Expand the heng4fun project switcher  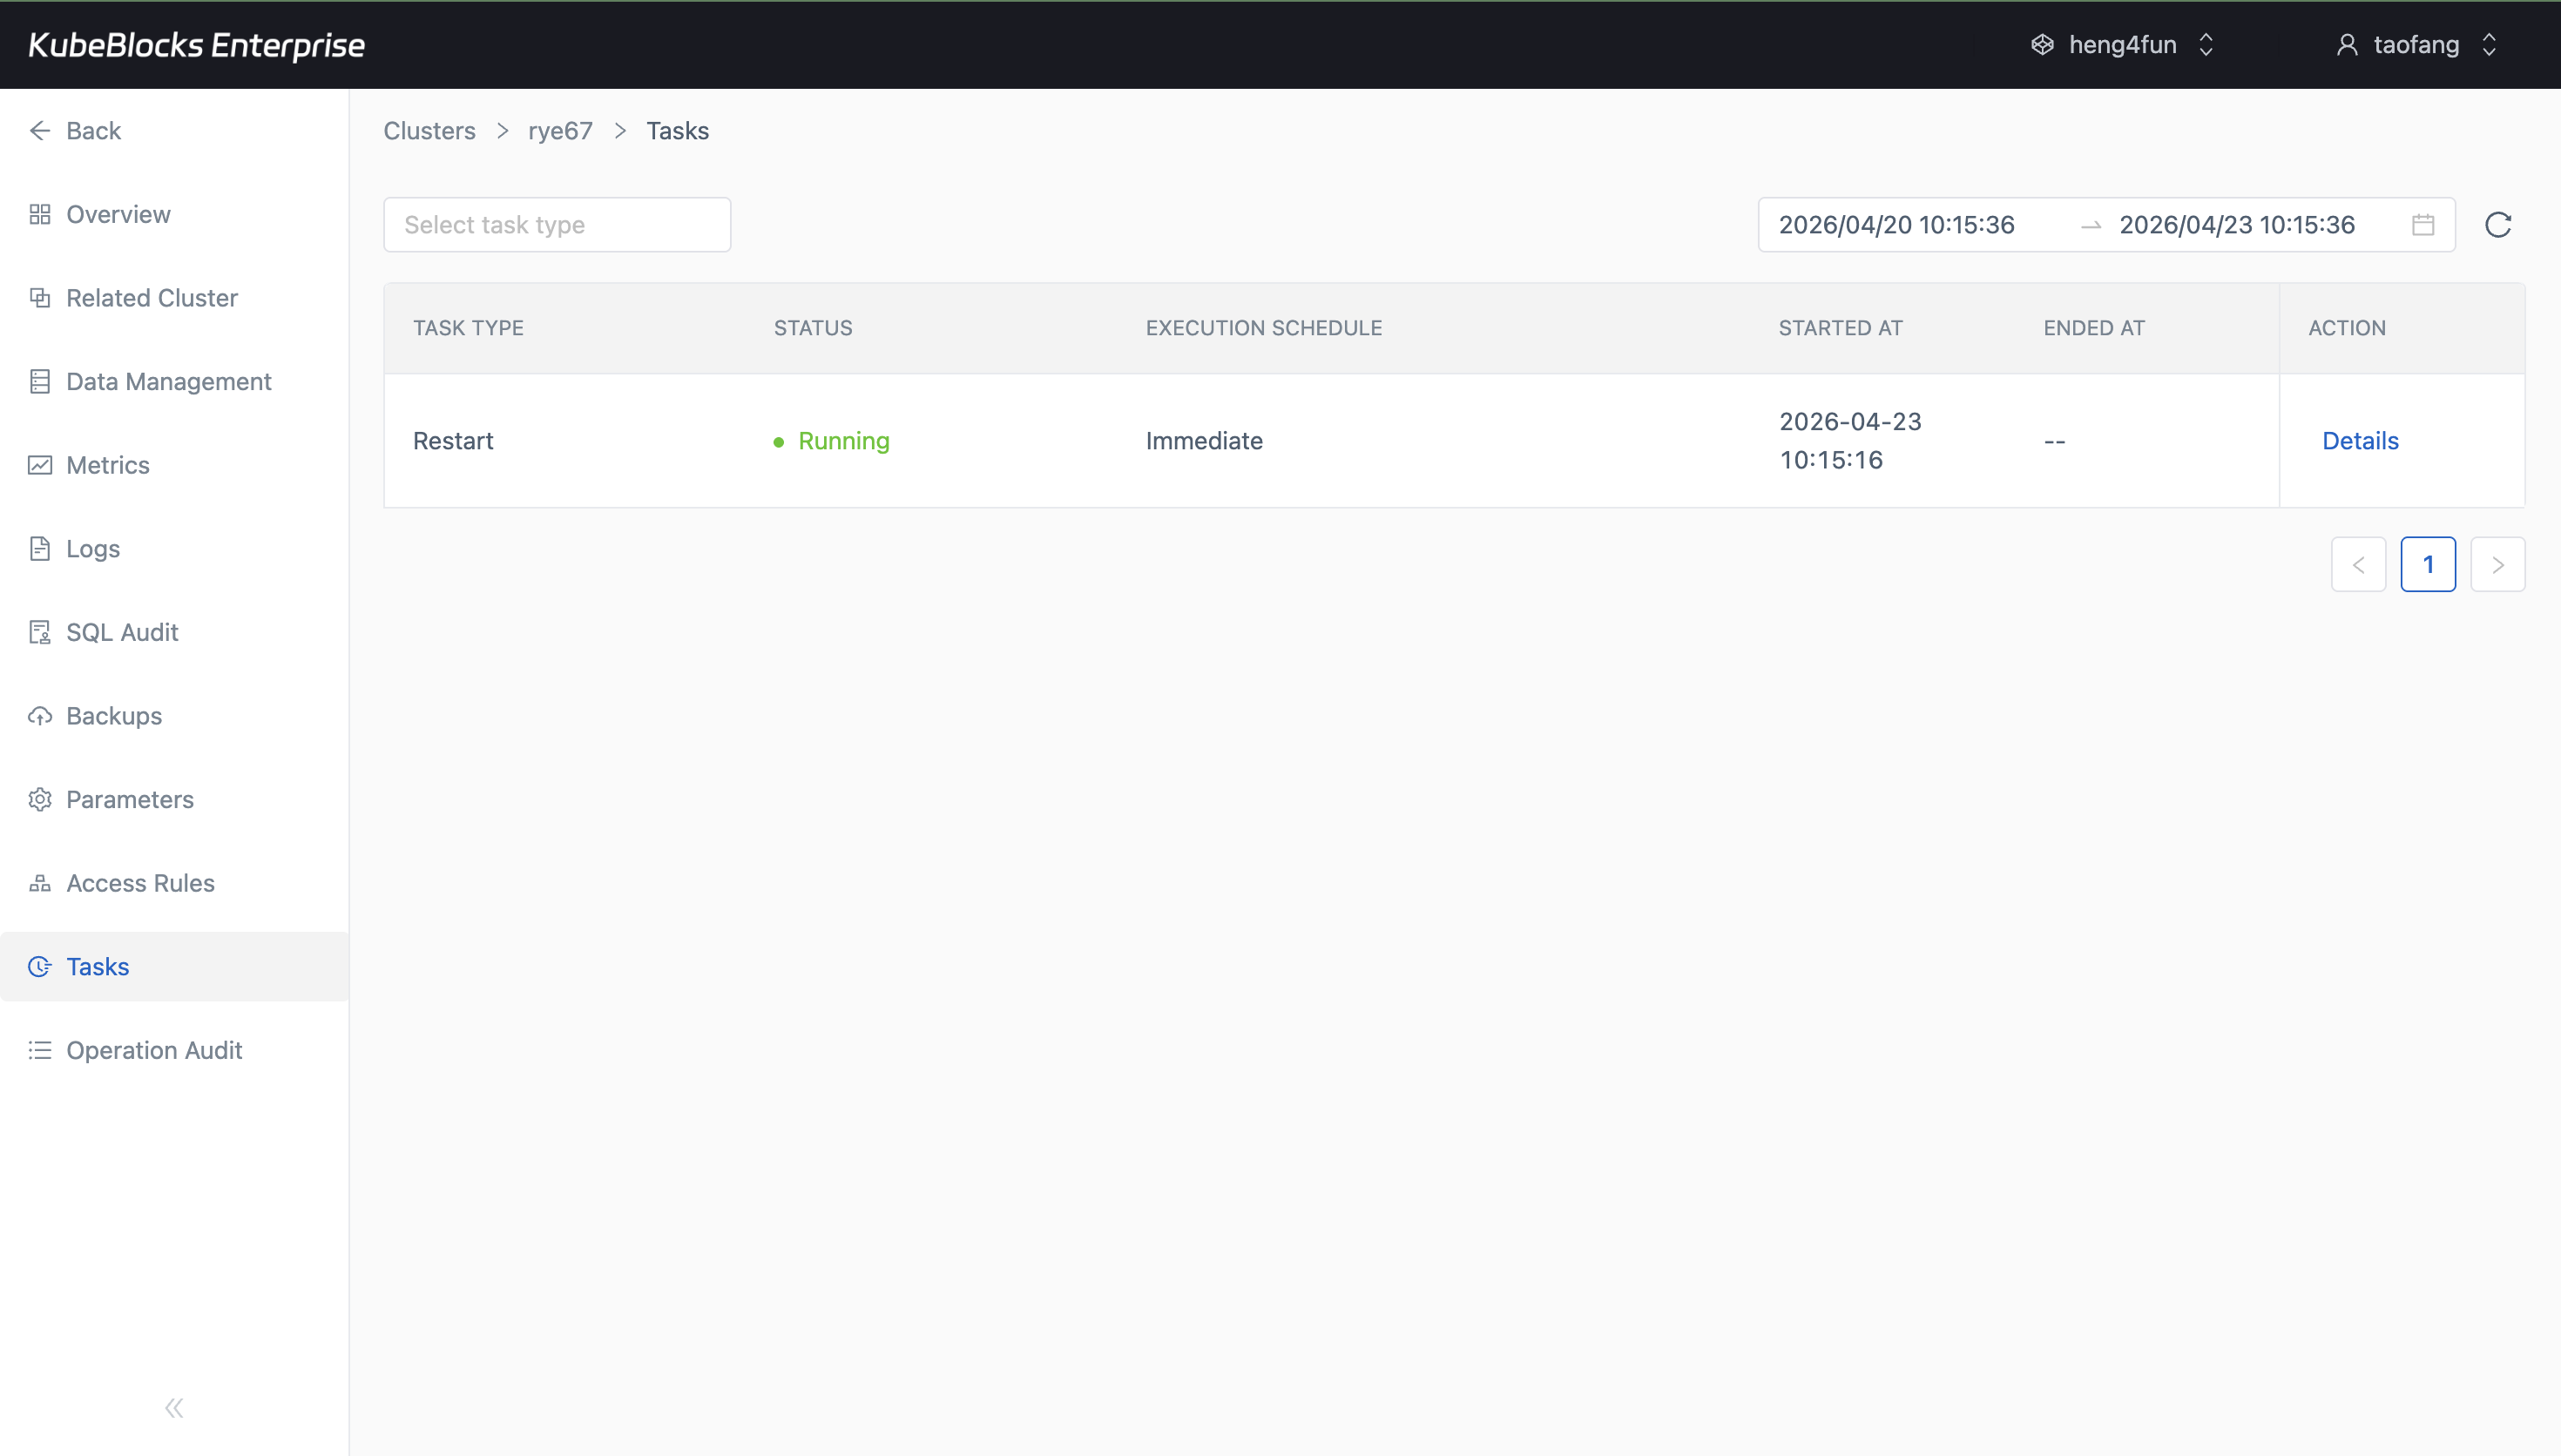[2122, 44]
